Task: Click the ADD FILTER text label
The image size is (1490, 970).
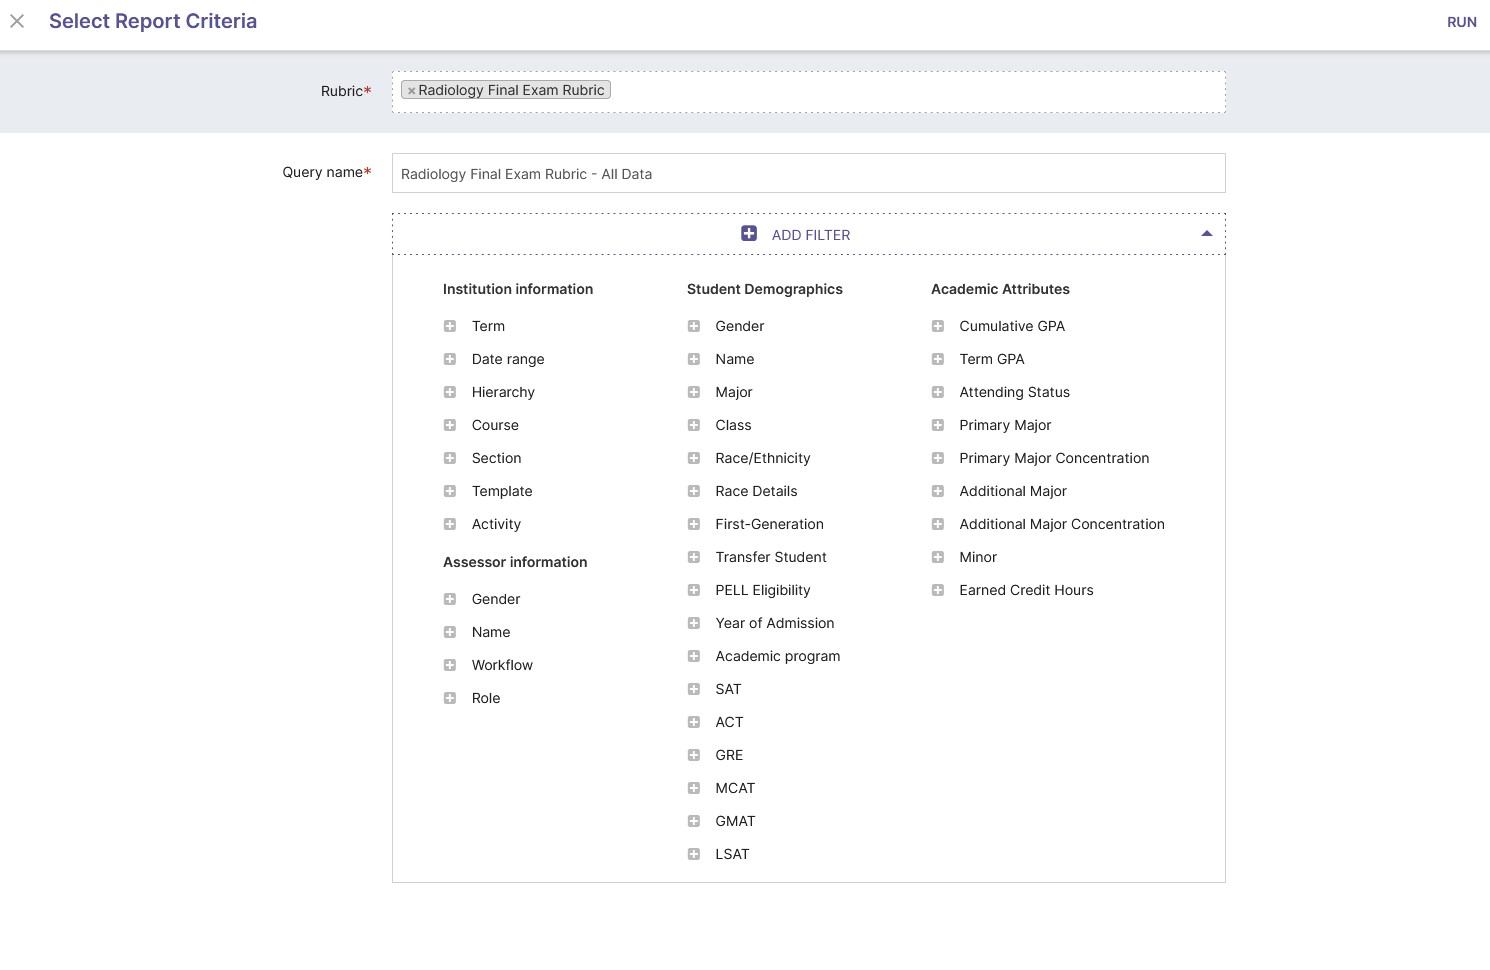Action: tap(811, 235)
